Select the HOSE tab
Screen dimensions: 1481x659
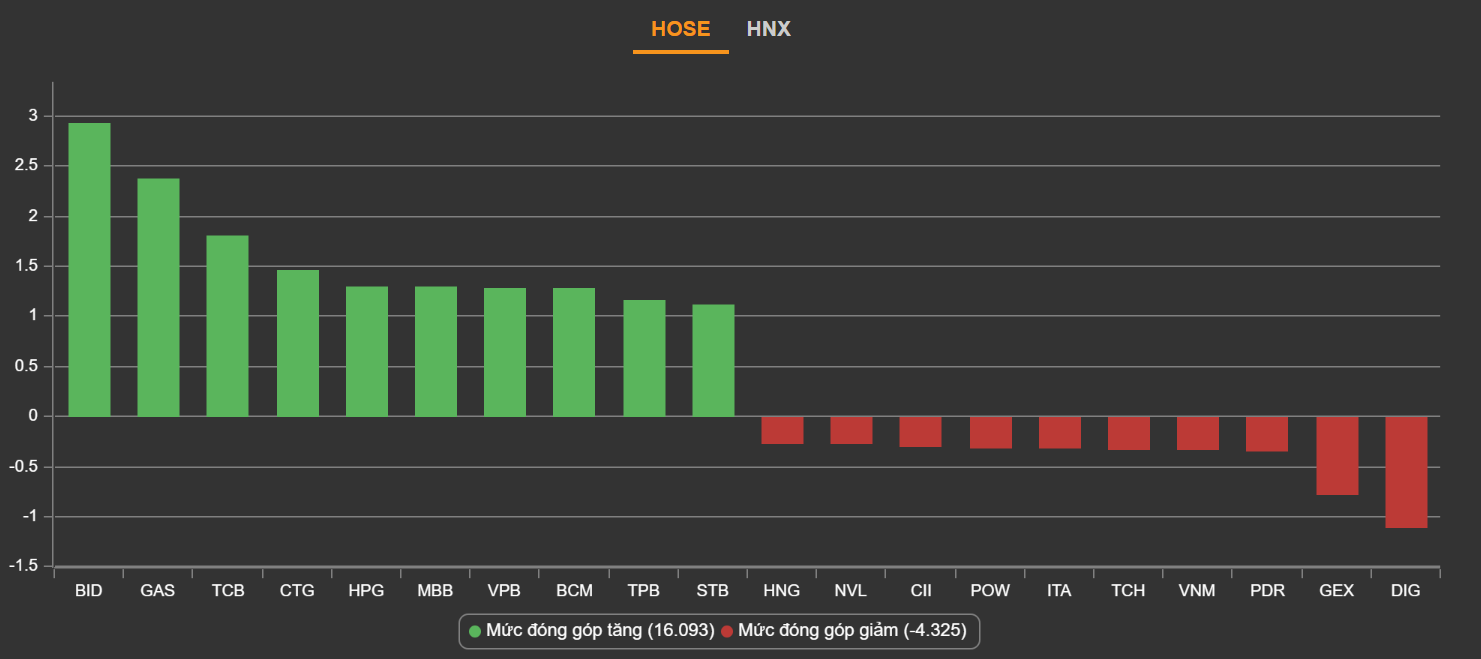[x=680, y=29]
